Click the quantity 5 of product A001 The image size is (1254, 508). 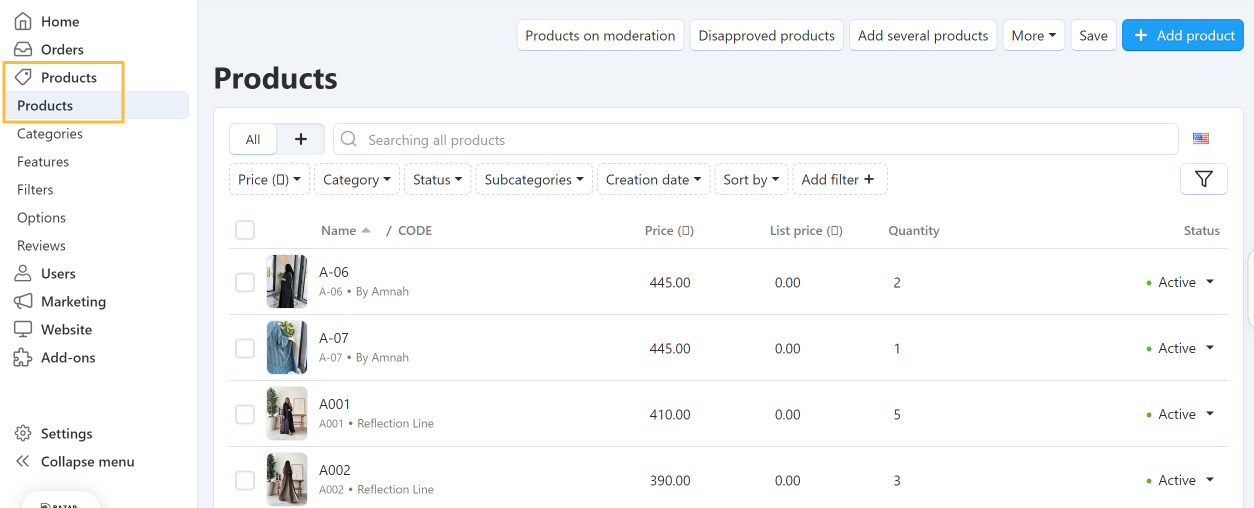pos(897,414)
